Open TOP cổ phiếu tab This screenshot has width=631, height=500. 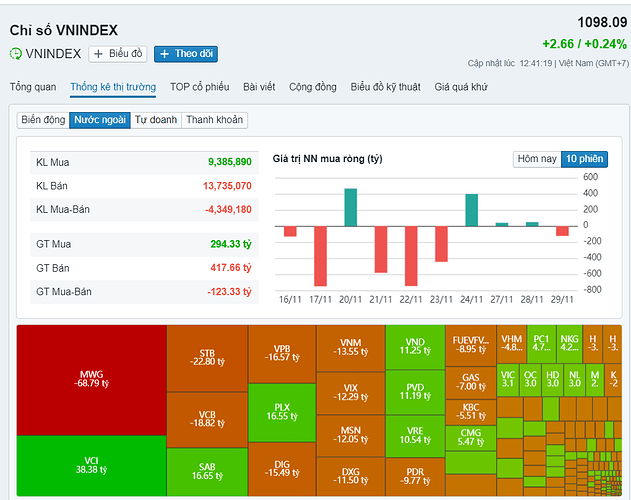(200, 87)
